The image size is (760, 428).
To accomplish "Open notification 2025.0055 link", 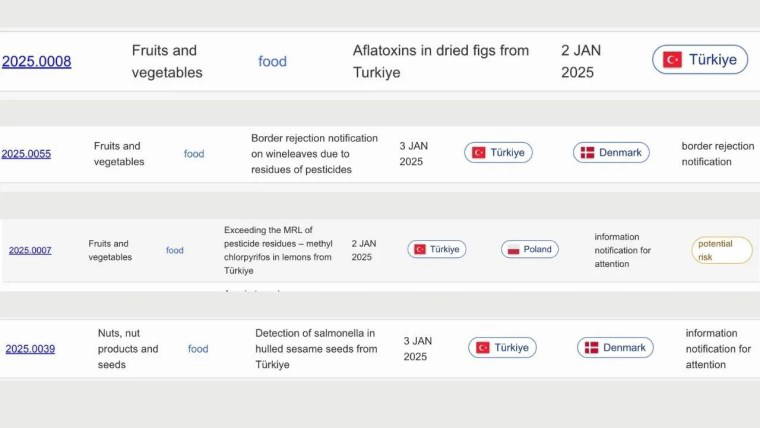I will point(26,154).
